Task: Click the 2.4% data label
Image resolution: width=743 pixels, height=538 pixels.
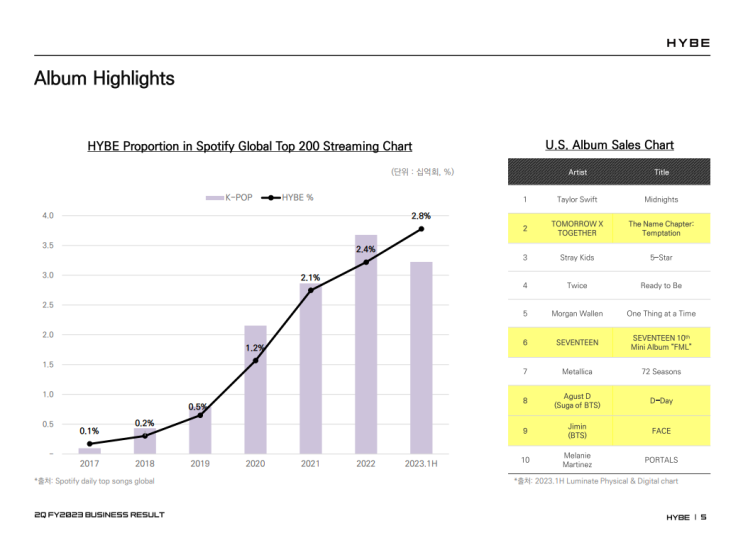Action: tap(365, 249)
